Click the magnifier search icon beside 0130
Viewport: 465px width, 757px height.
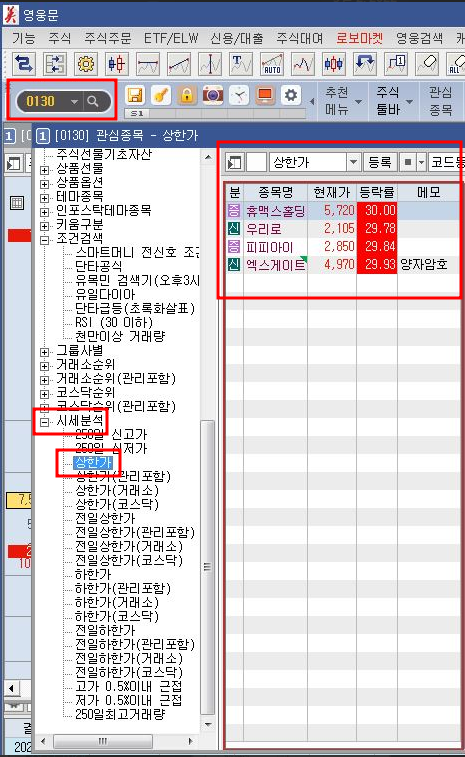point(93,101)
